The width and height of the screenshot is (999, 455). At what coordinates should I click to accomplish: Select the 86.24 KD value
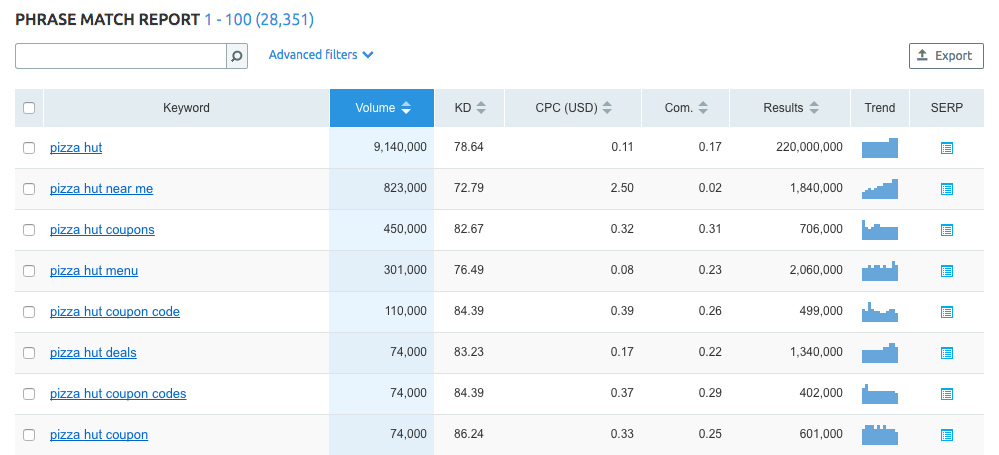pos(469,434)
